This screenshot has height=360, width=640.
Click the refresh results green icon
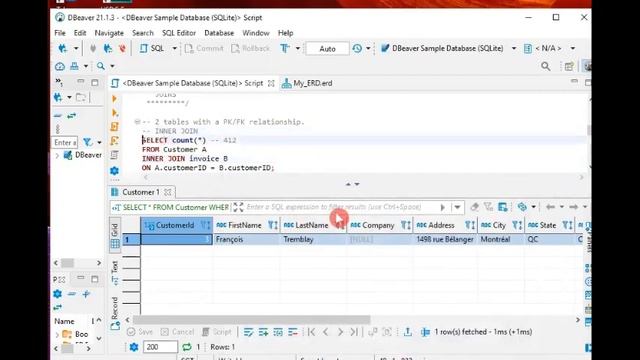(187, 347)
